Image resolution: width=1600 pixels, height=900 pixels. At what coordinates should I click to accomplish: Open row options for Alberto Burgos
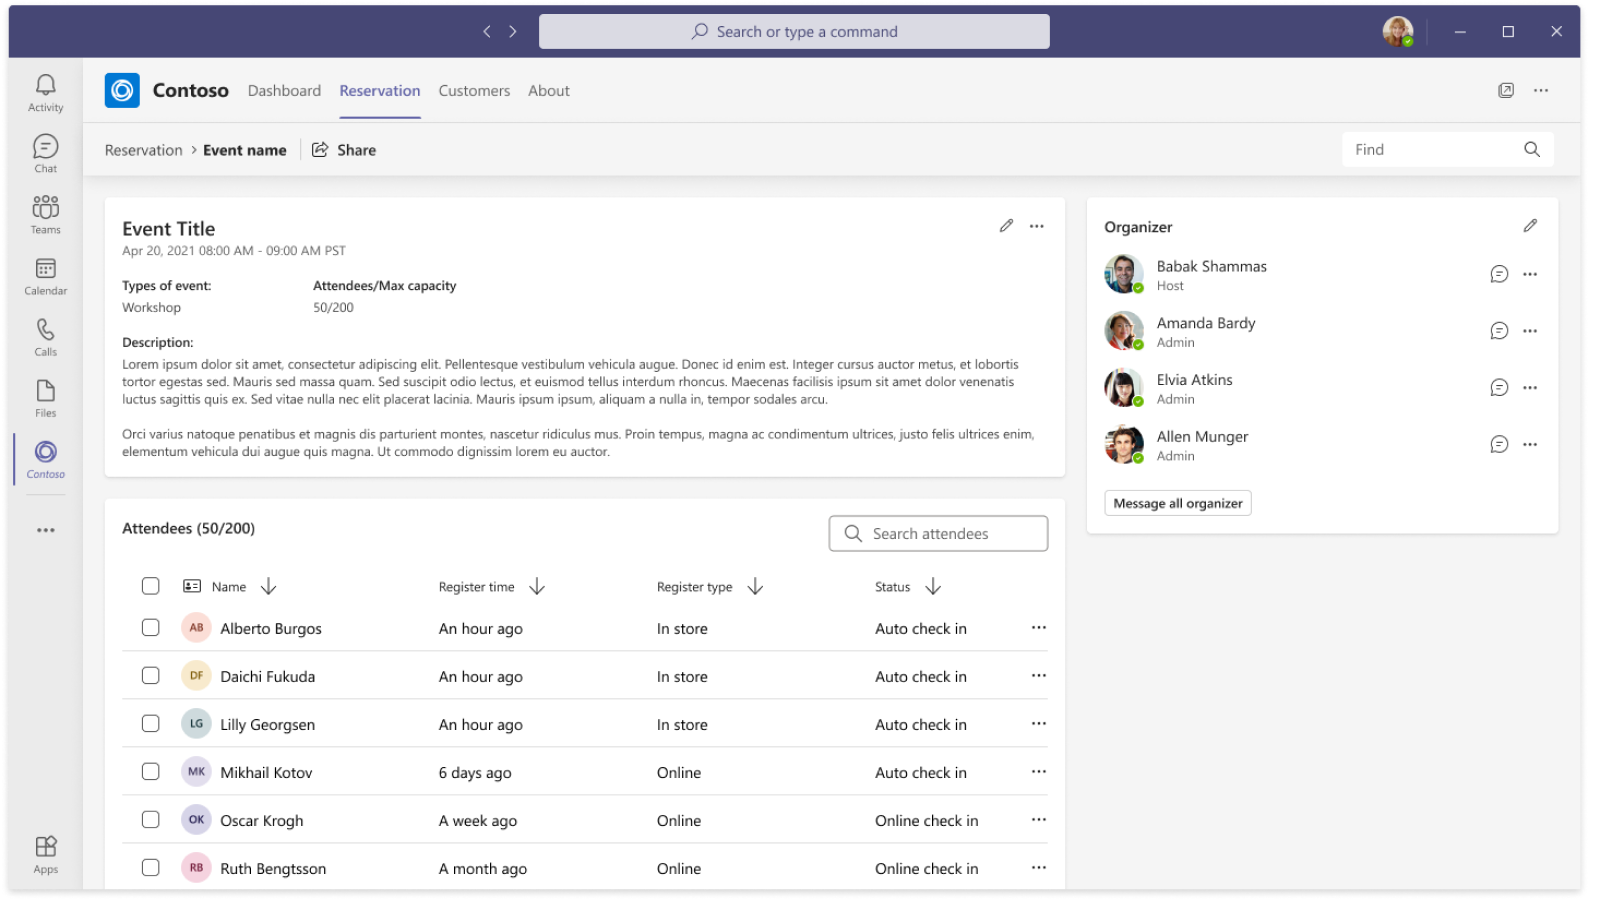[x=1039, y=628]
